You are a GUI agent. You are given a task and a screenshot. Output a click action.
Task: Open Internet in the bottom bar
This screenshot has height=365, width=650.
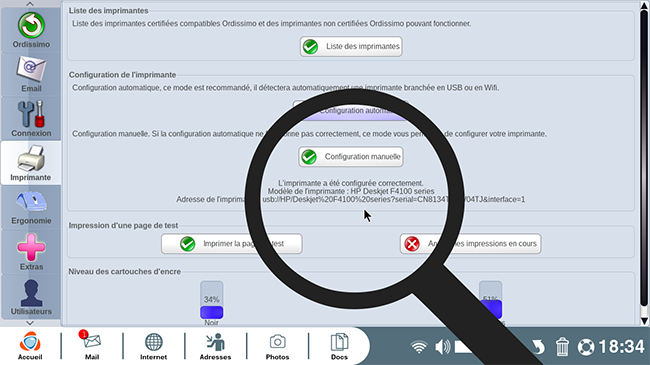(153, 346)
